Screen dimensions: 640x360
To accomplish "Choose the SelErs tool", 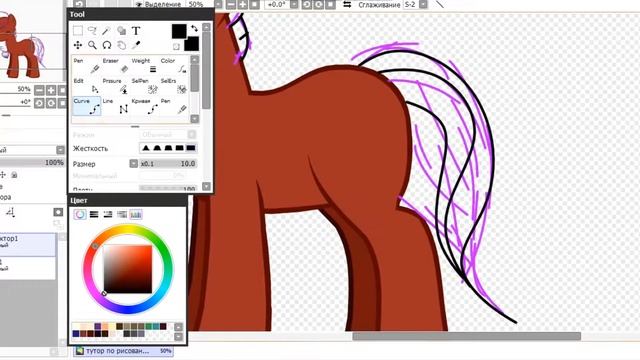I will pos(174,86).
